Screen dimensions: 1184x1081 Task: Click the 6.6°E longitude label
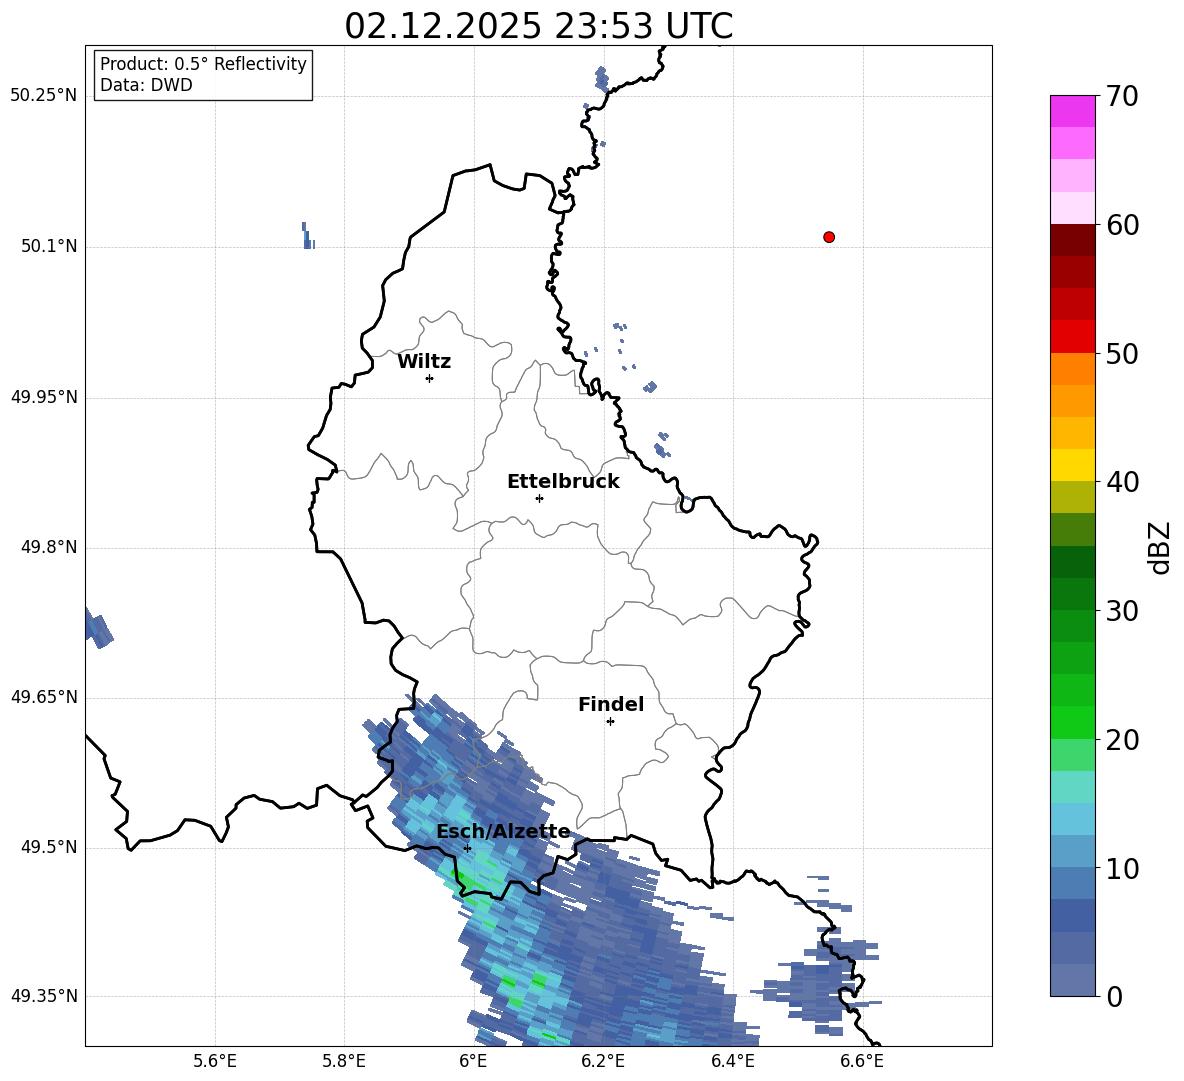point(862,1061)
